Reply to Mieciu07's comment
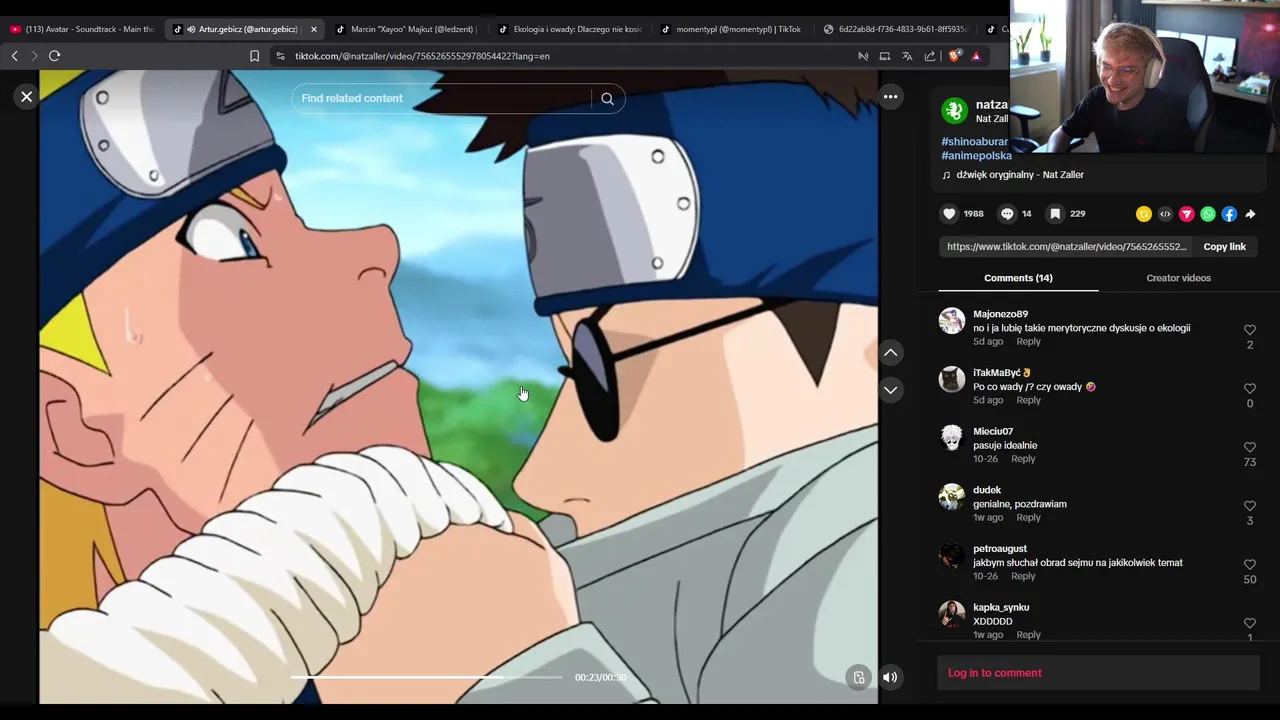The image size is (1280, 720). click(x=1023, y=459)
